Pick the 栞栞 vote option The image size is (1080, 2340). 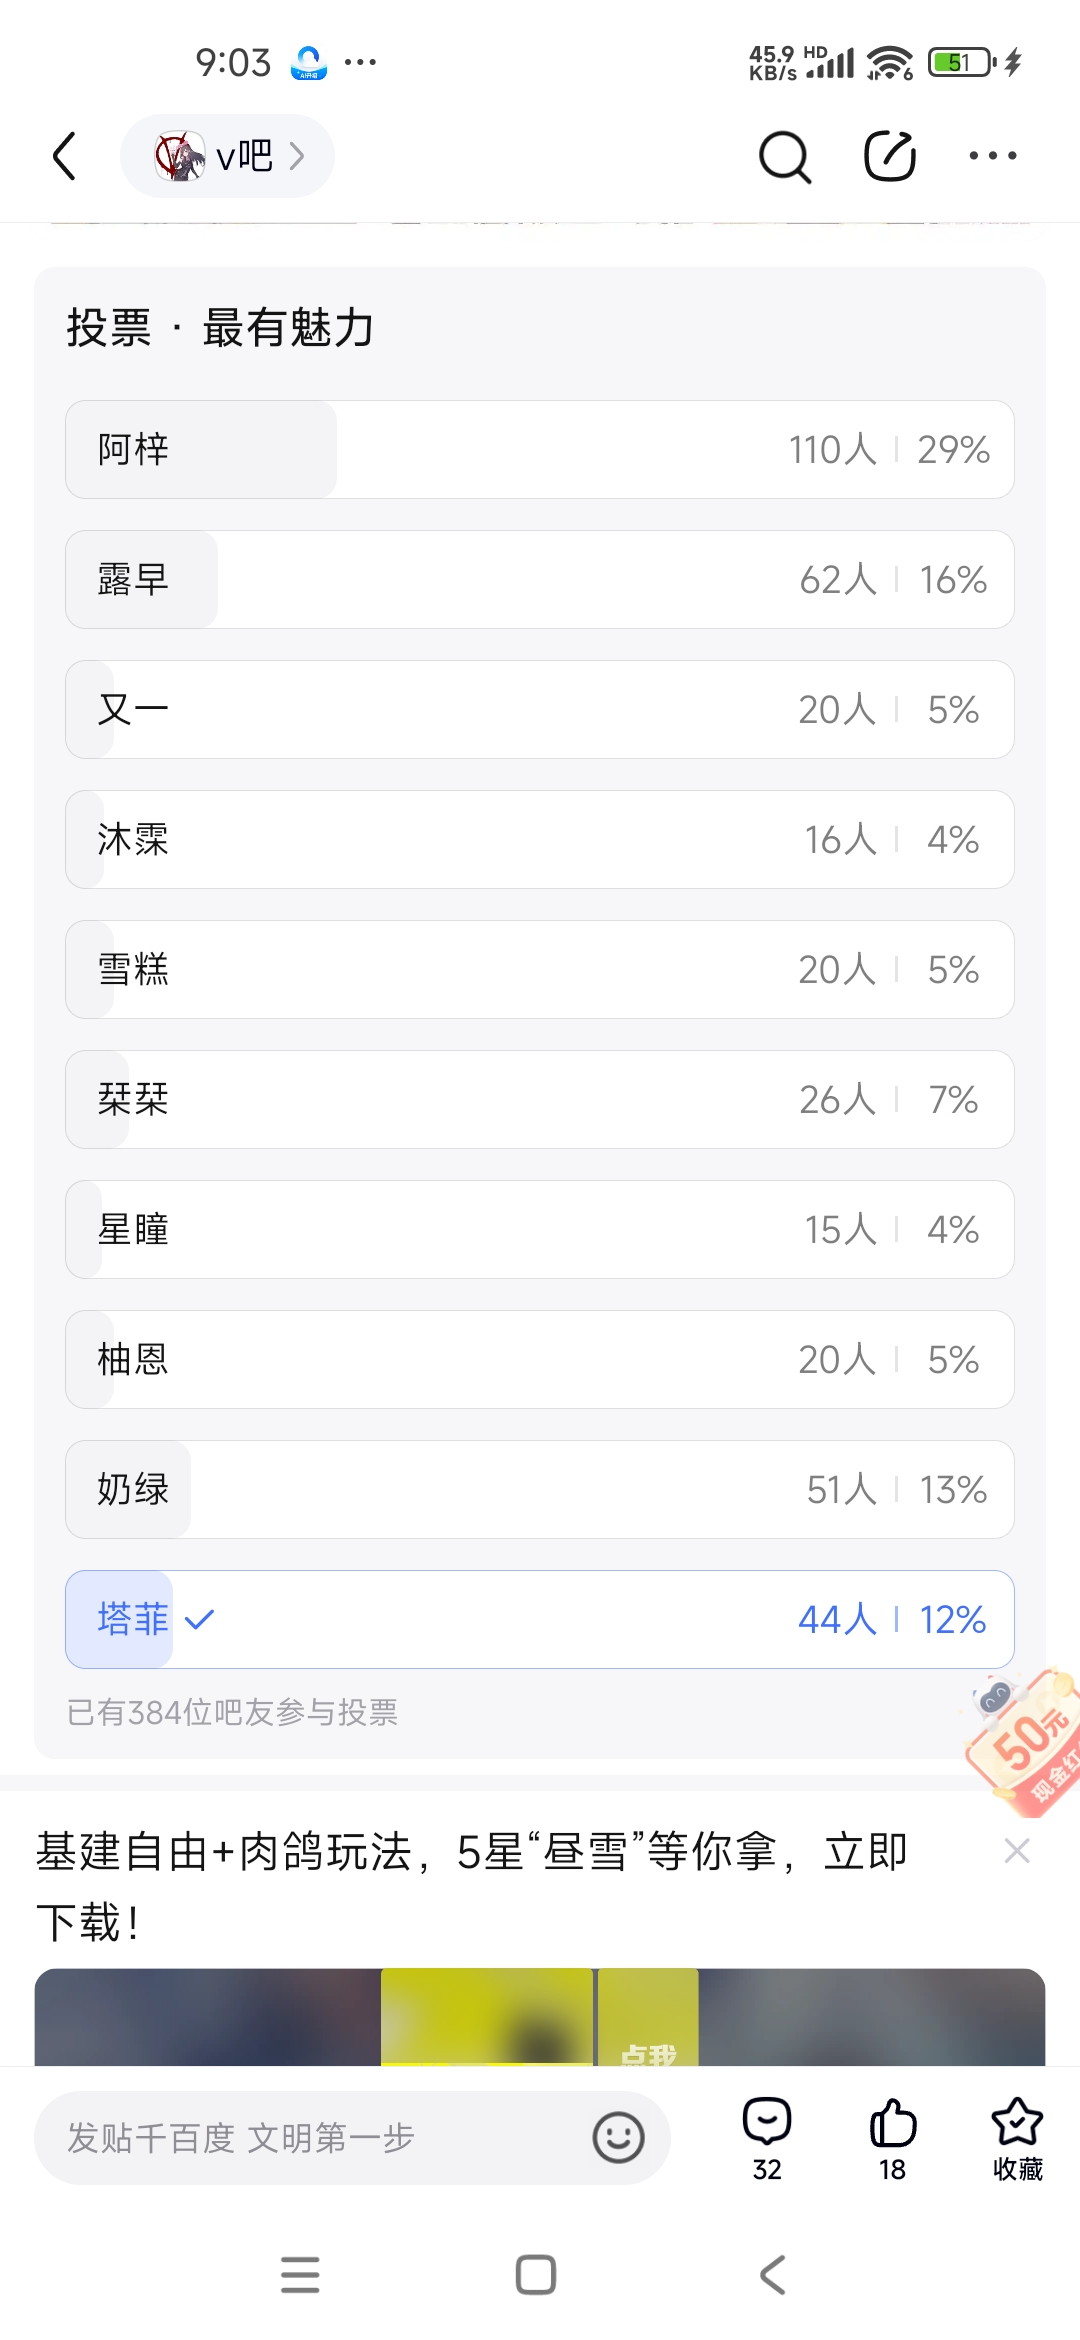540,1100
